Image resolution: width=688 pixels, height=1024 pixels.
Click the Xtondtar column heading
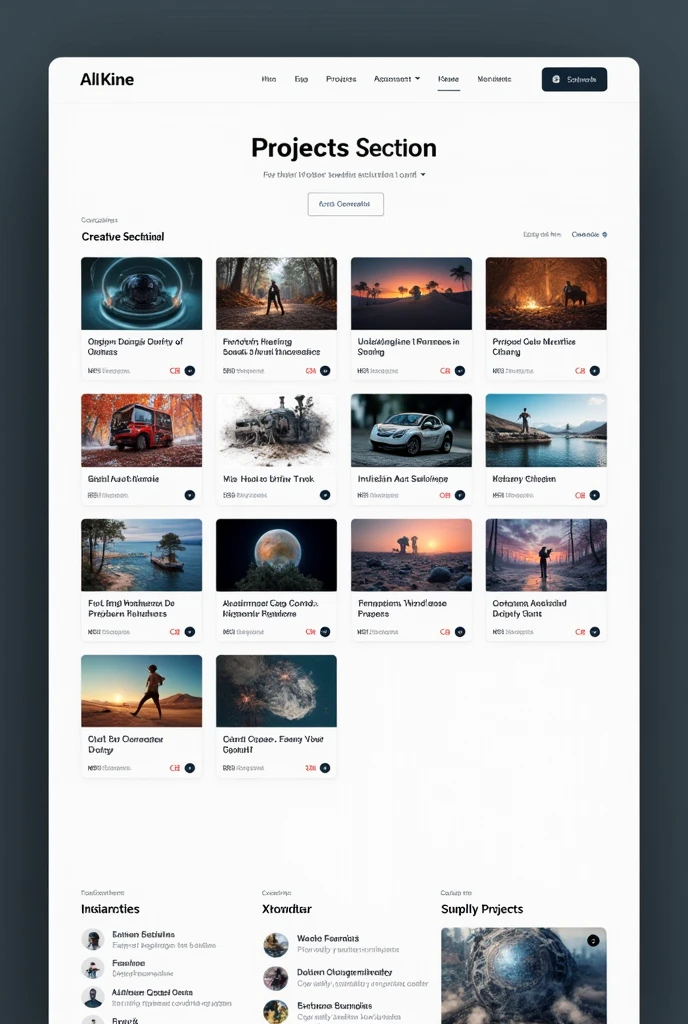tap(287, 909)
